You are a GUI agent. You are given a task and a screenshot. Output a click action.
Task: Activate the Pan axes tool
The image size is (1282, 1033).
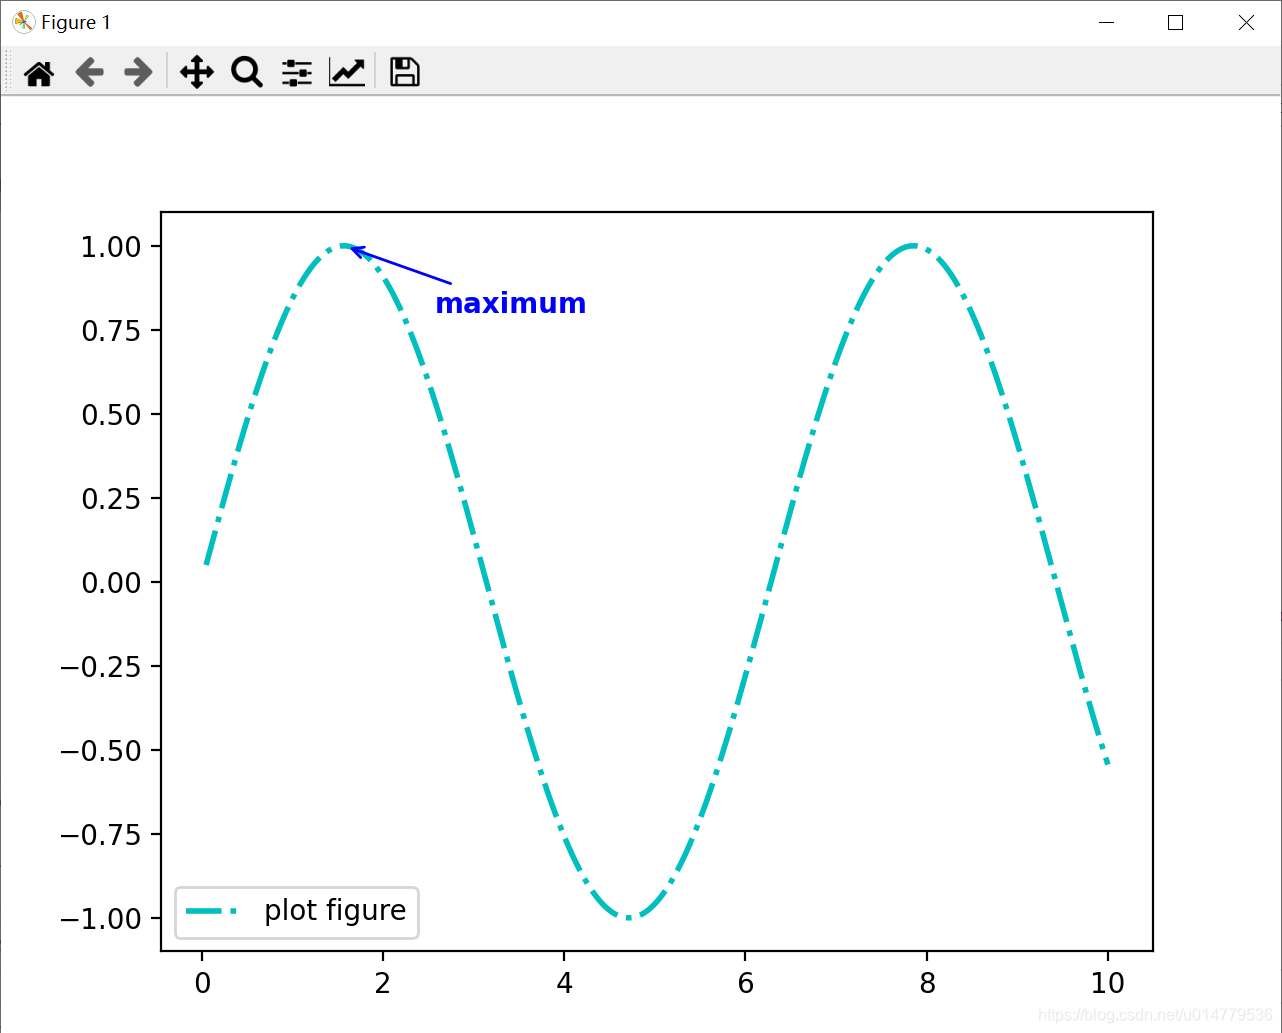click(x=197, y=72)
